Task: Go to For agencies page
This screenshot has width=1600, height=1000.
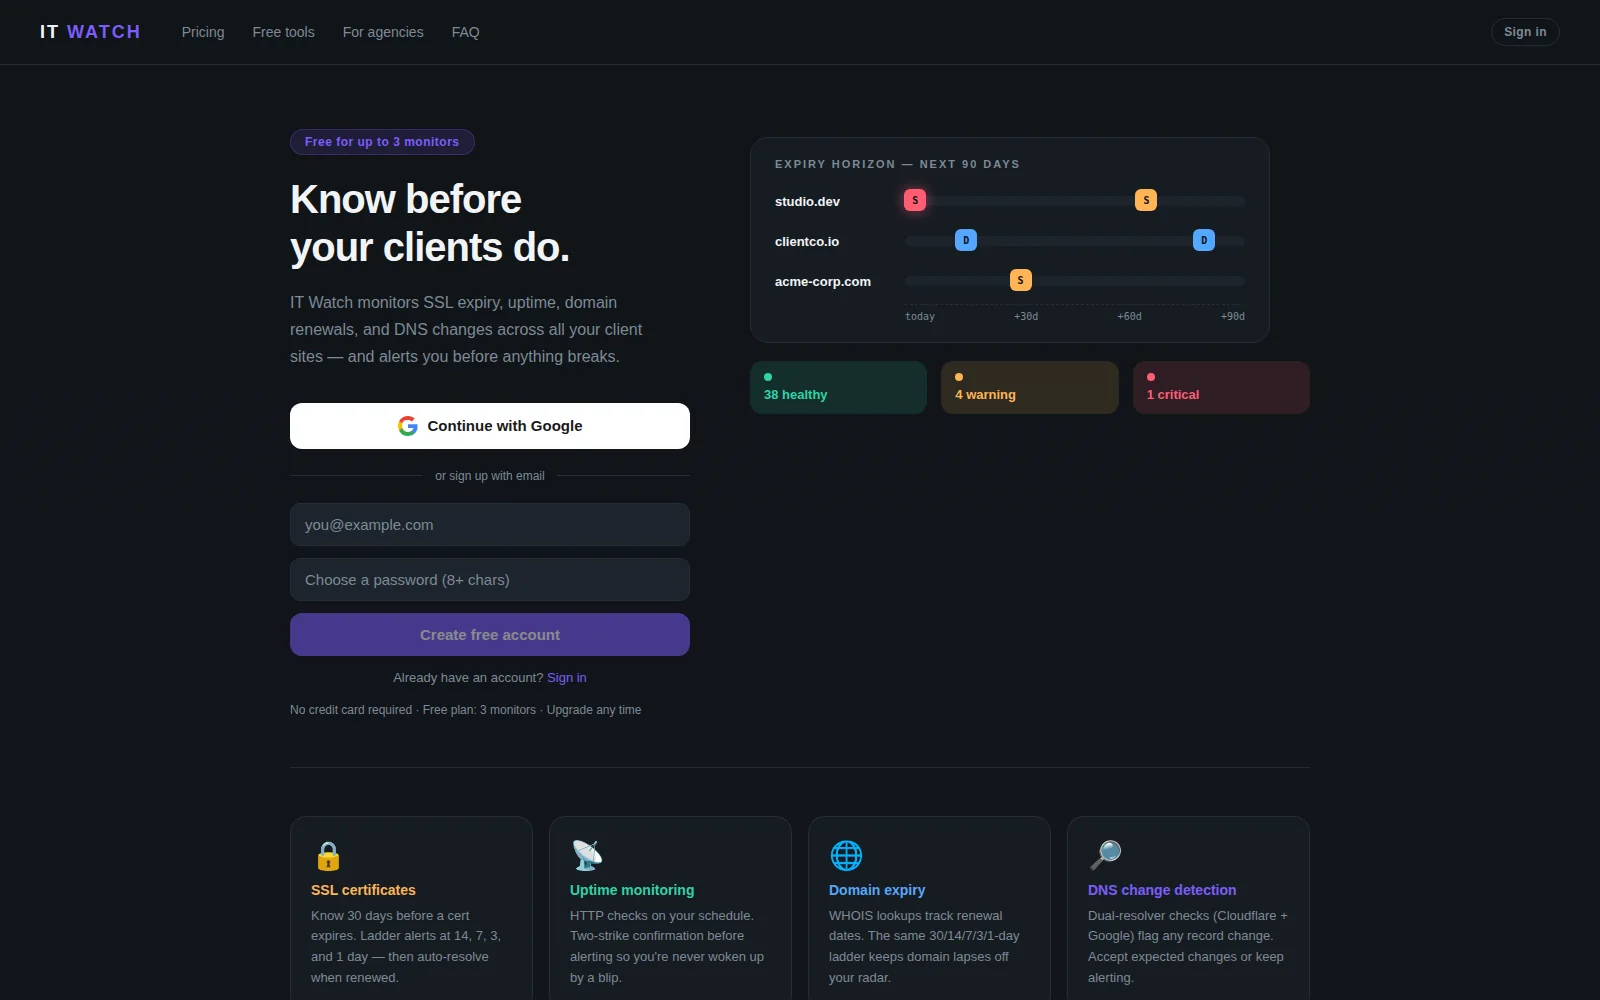Action: (383, 32)
